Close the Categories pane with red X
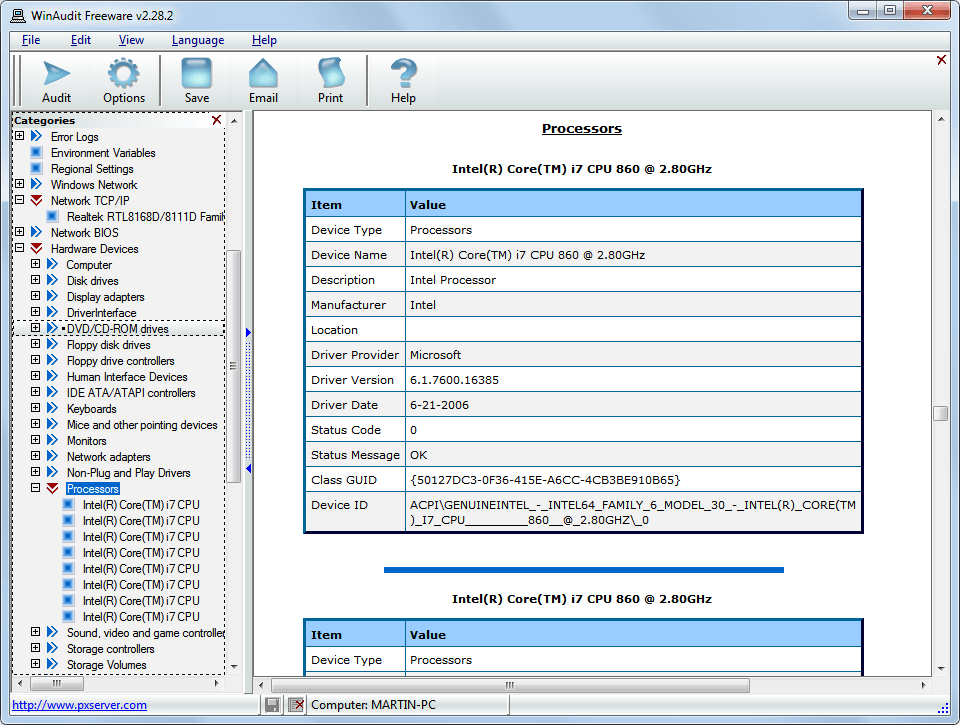Viewport: 960px width, 725px height. tap(217, 120)
